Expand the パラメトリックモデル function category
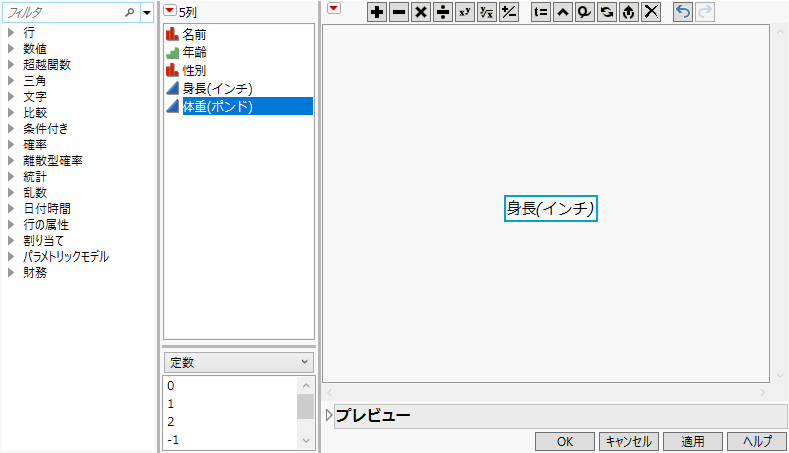The image size is (789, 453). (x=11, y=256)
